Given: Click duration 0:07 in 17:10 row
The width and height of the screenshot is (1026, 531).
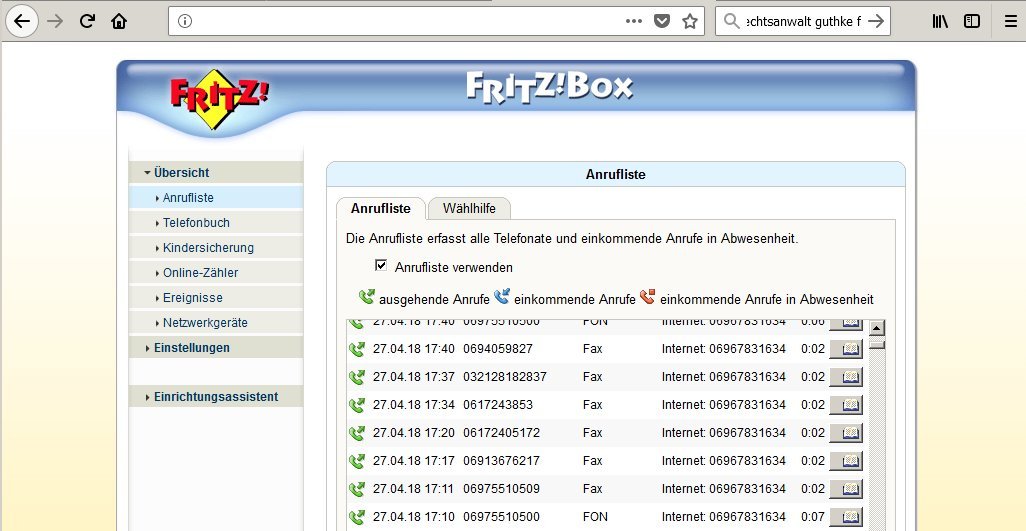Looking at the screenshot, I should click(x=813, y=517).
